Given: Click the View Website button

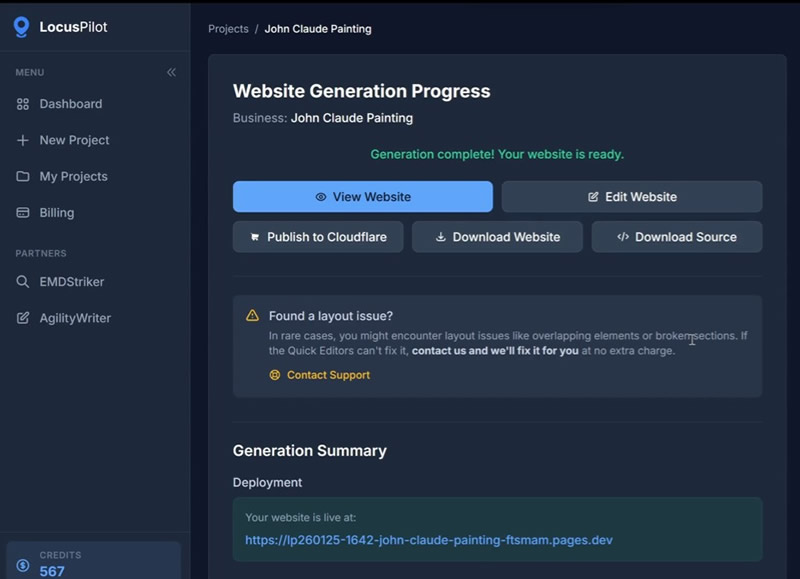Looking at the screenshot, I should coord(362,197).
